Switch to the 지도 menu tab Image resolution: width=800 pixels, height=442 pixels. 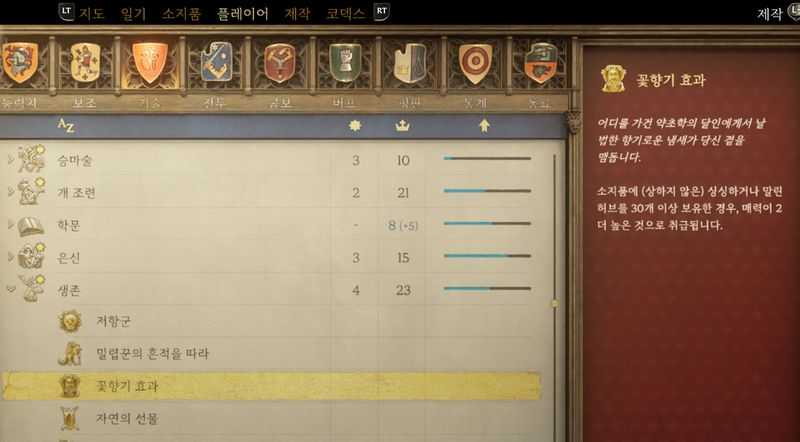(91, 14)
